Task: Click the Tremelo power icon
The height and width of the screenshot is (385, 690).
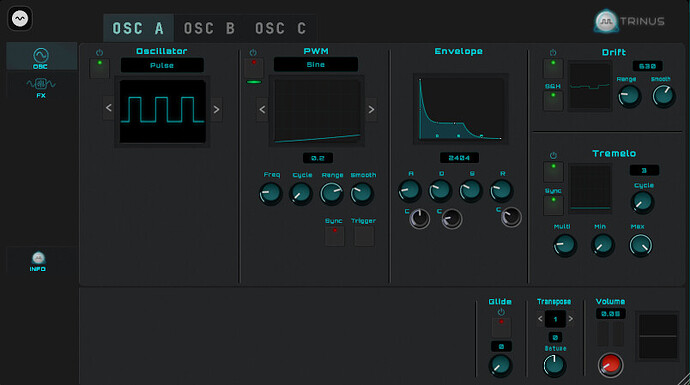Action: [x=553, y=155]
